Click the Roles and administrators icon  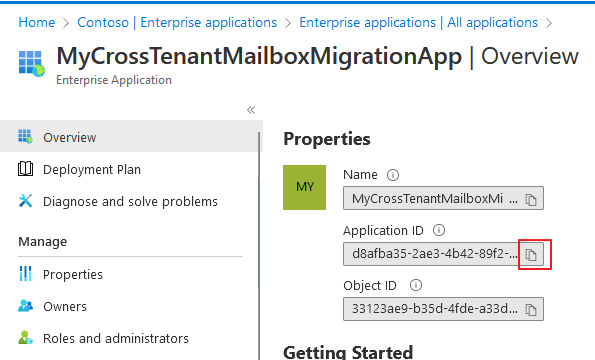click(x=25, y=338)
